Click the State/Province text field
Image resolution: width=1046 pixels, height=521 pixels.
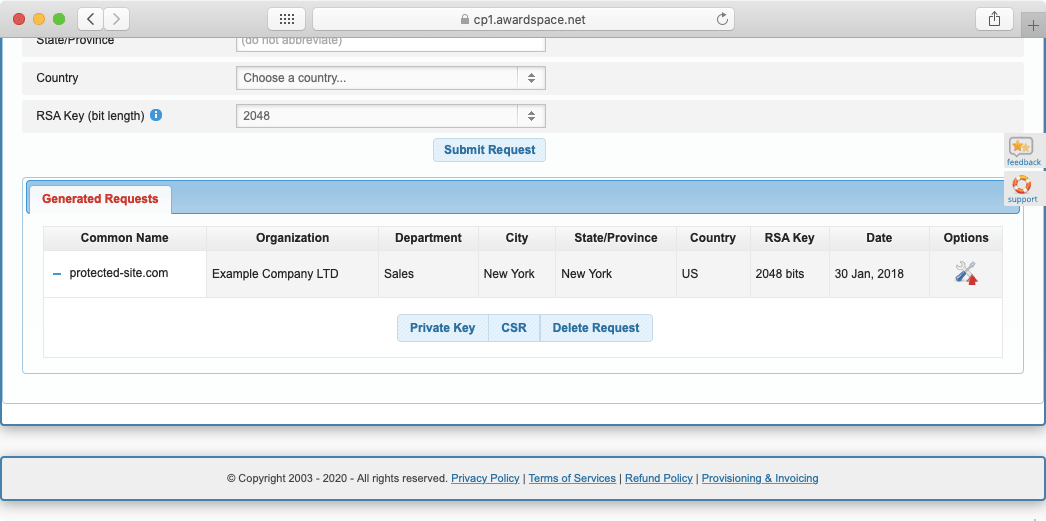pos(391,42)
